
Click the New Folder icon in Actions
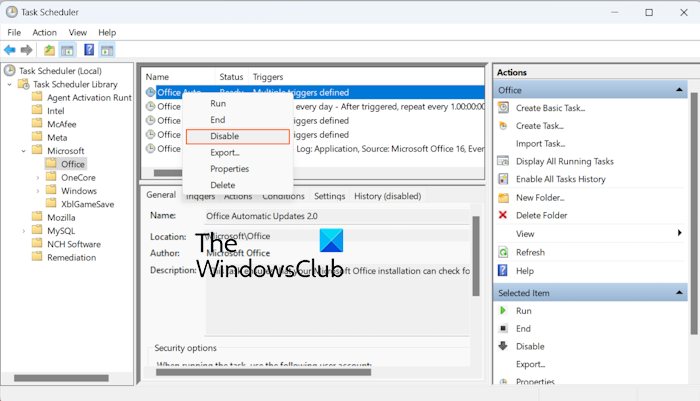[503, 197]
